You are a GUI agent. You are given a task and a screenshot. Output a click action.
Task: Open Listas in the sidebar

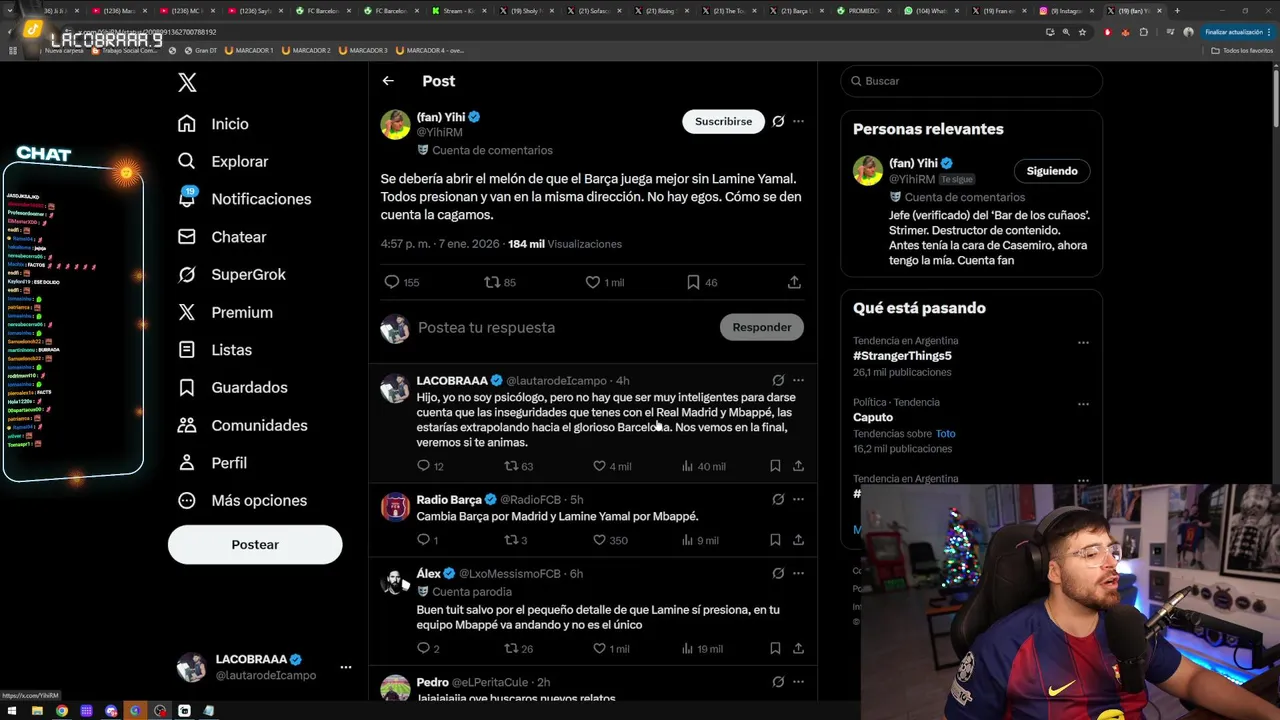point(214,350)
